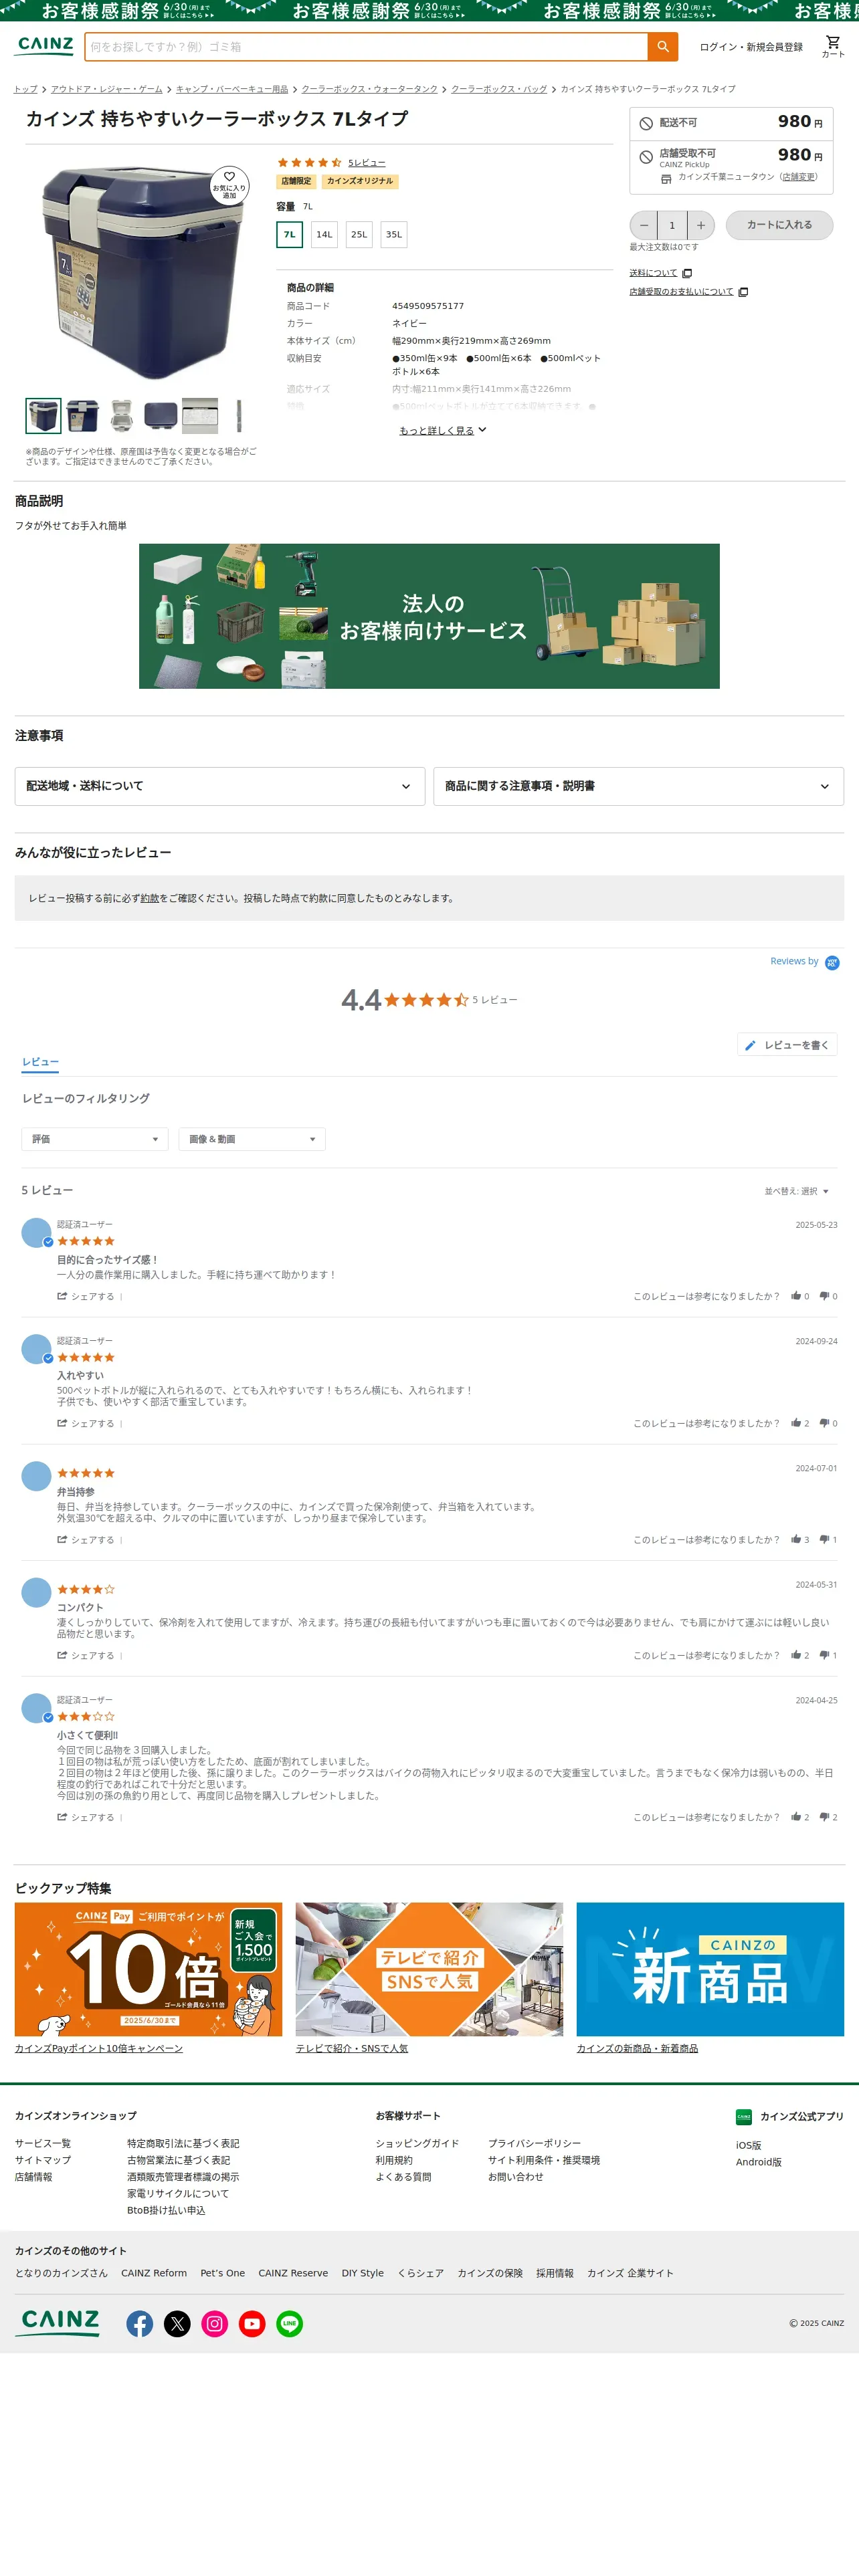This screenshot has width=859, height=2576.
Task: Click the 5レビュー link near stars
Action: (366, 163)
